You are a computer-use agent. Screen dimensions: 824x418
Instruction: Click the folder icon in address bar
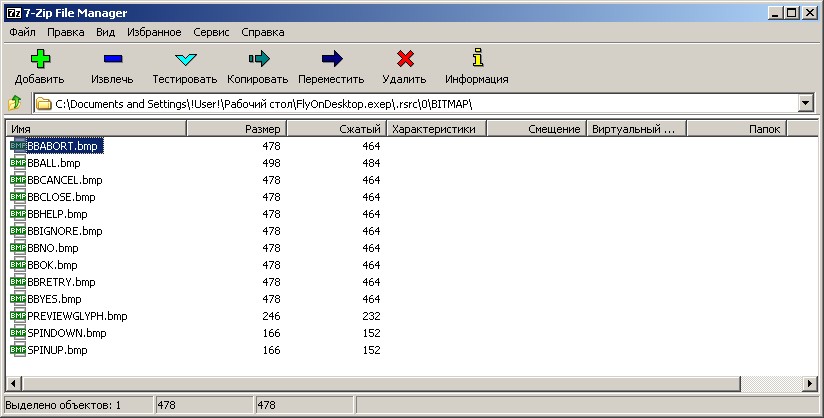(44, 104)
